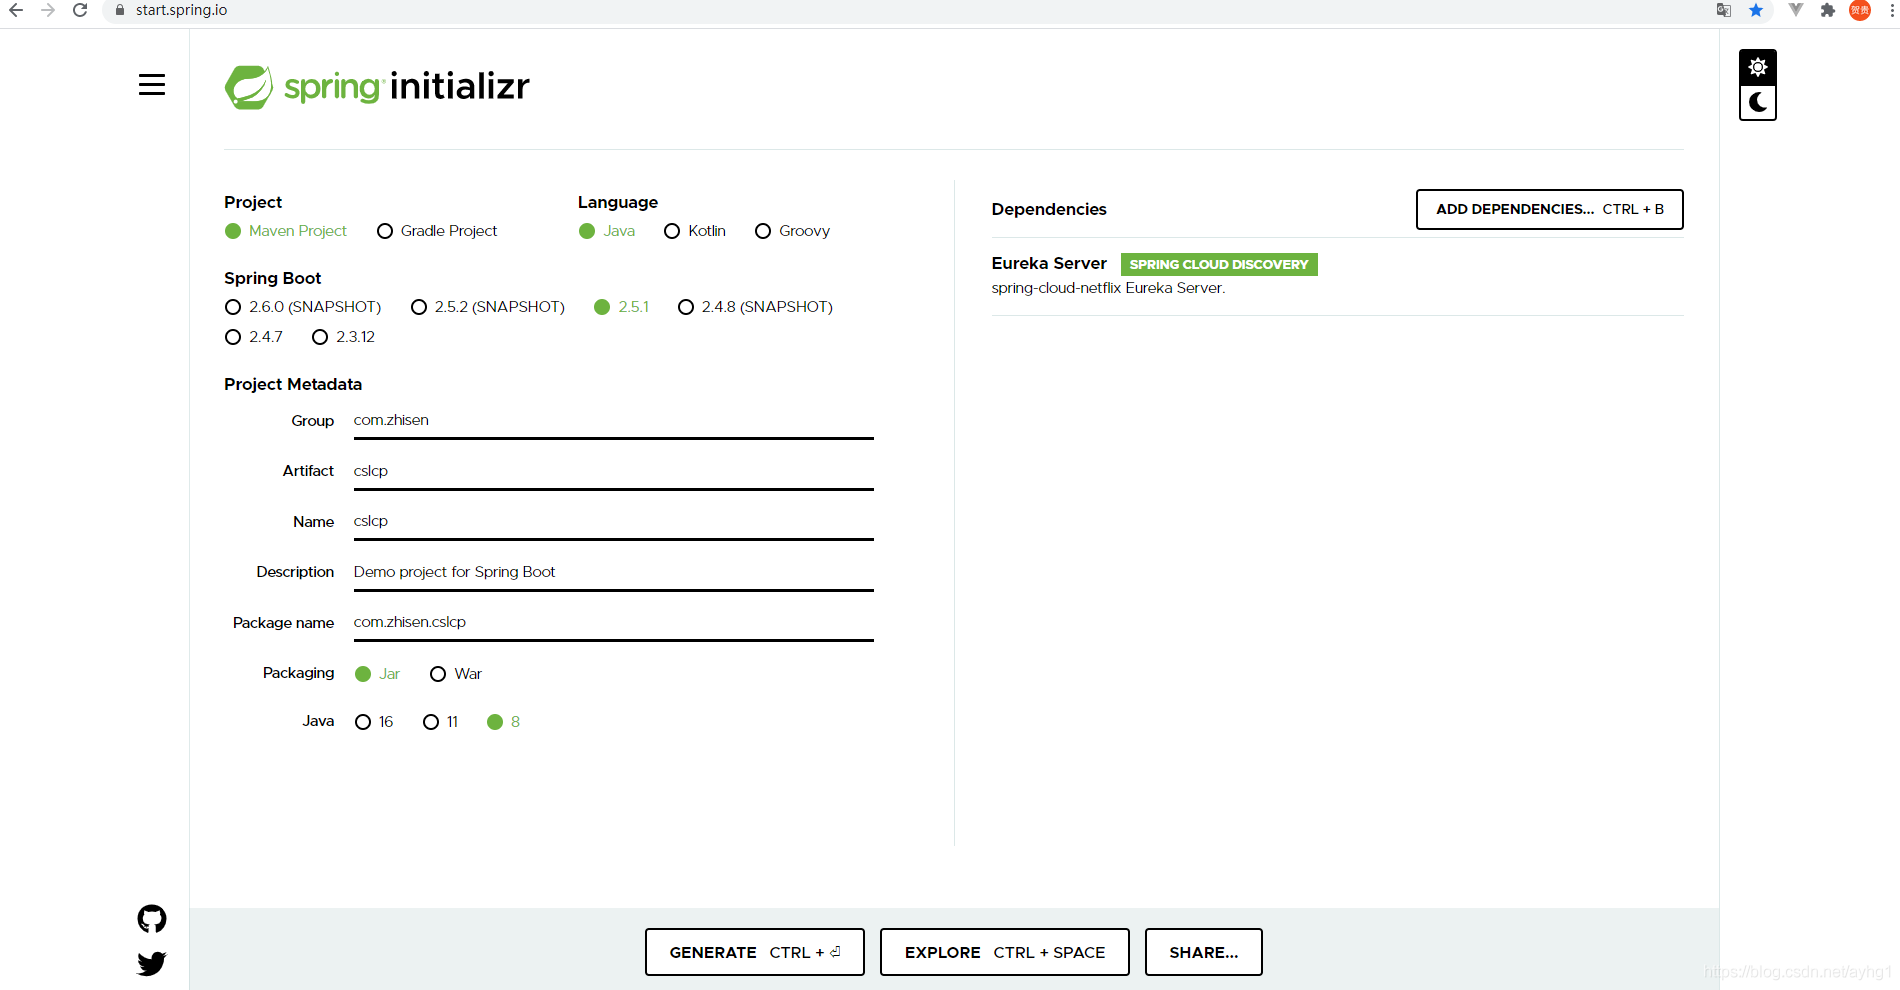Screen dimensions: 1900x990
Task: Choose Spring Boot 2.6.0 (SNAPSHOT)
Action: tap(303, 307)
